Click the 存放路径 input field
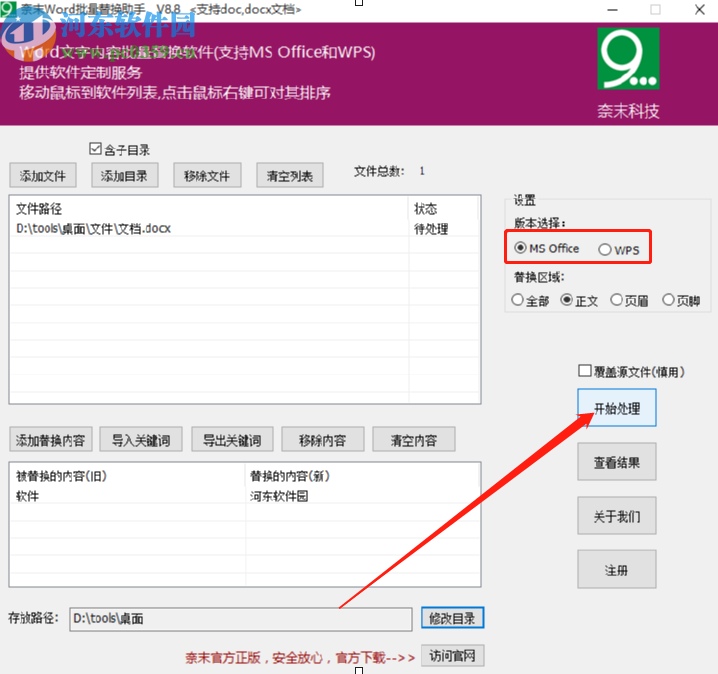The height and width of the screenshot is (674, 718). [240, 619]
